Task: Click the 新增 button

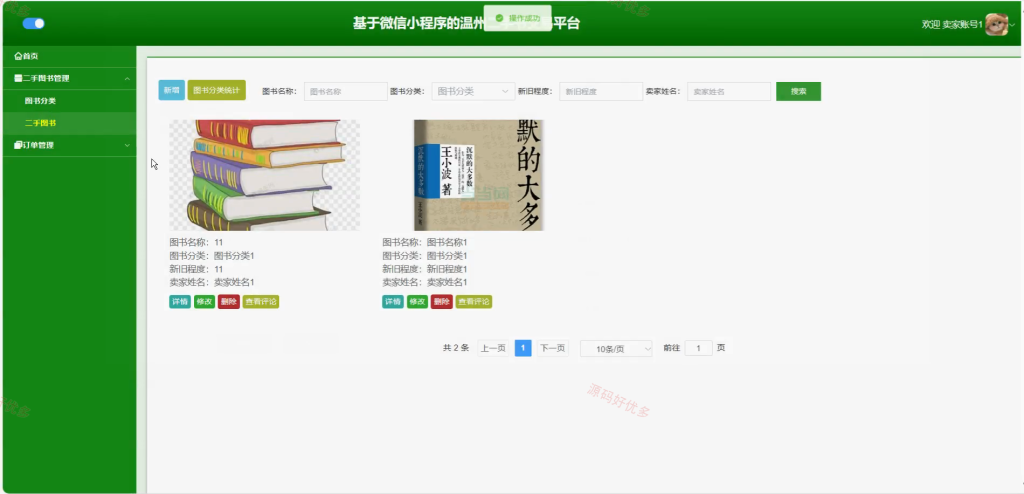Action: (172, 90)
